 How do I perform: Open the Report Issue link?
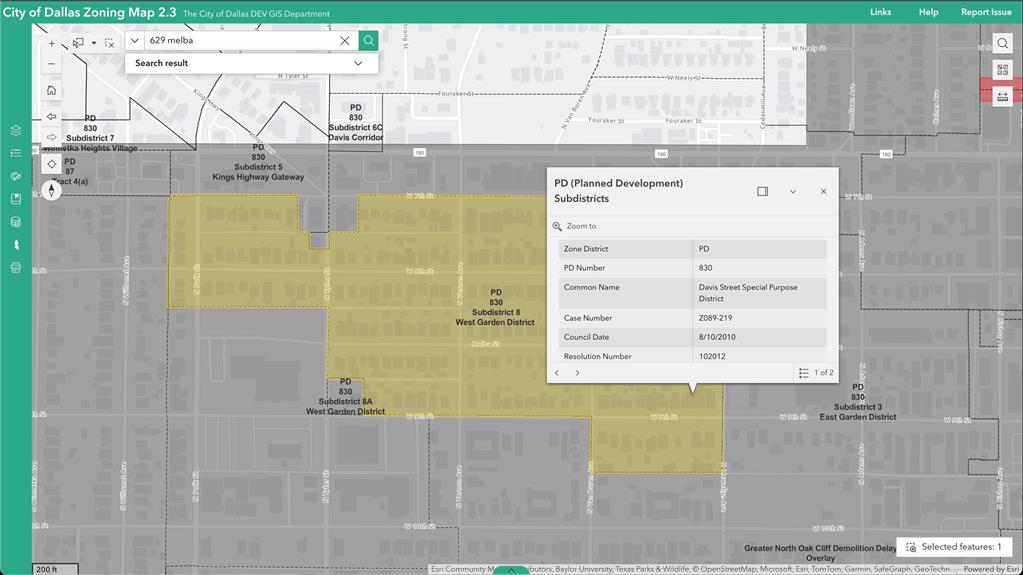click(x=986, y=12)
